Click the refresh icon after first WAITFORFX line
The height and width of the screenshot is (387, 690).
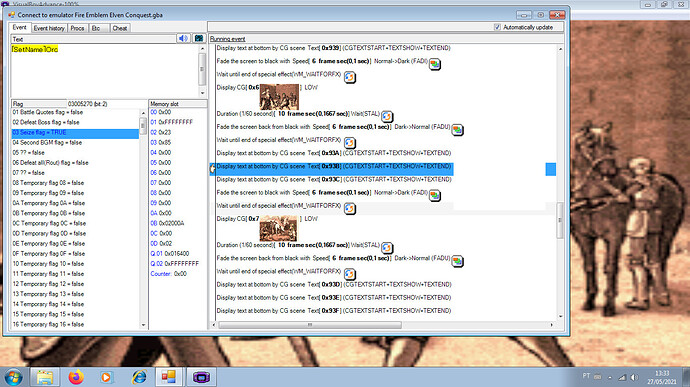pos(350,77)
